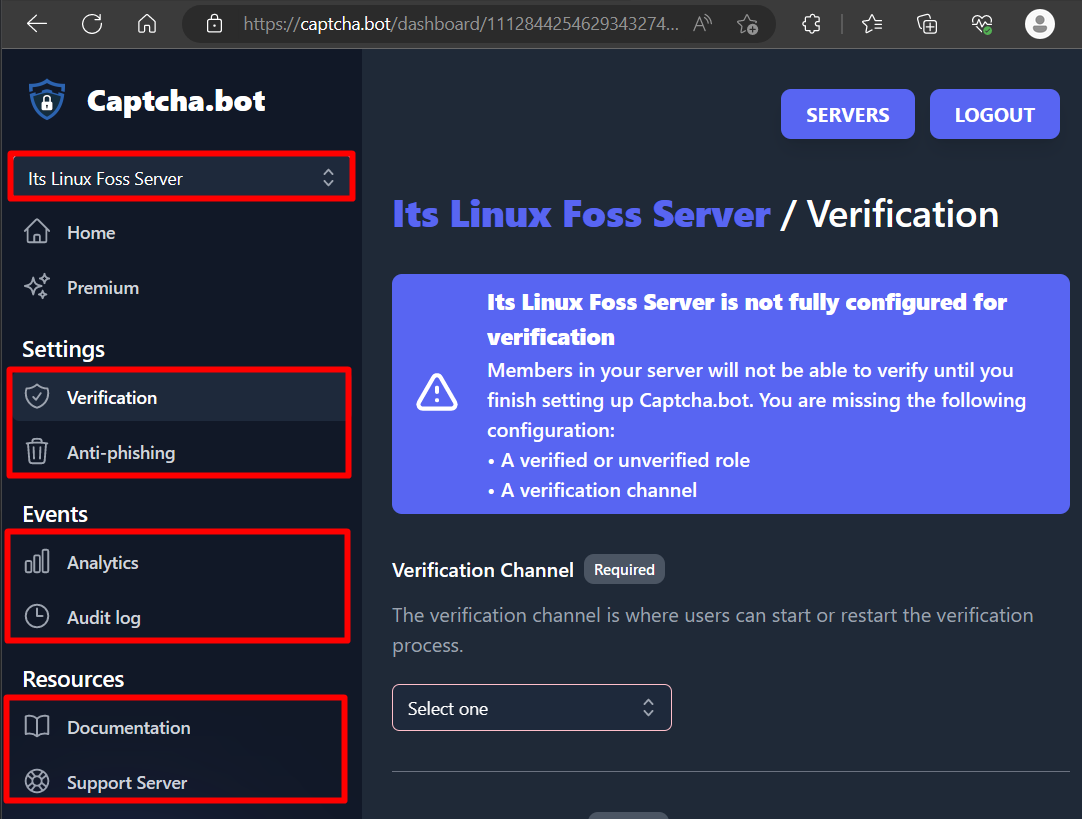
Task: Open the Support Server resource link
Action: (179, 782)
